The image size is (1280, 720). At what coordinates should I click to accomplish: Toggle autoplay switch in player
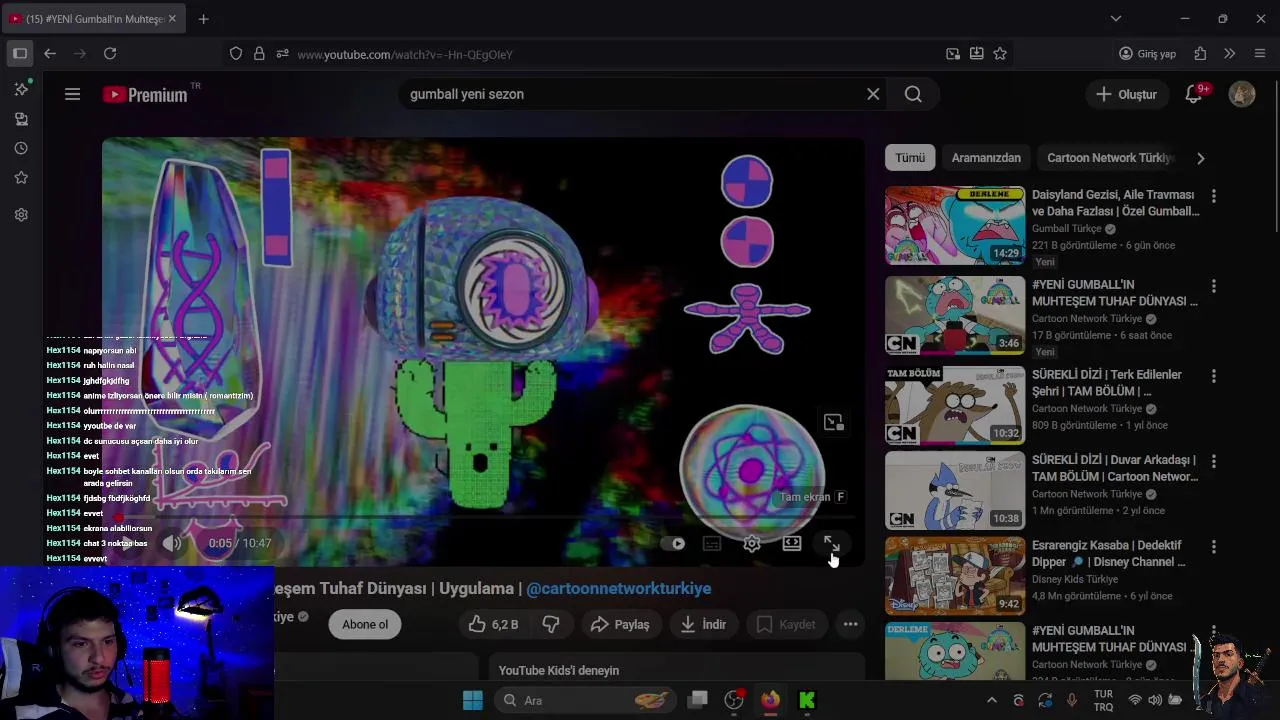tap(672, 543)
